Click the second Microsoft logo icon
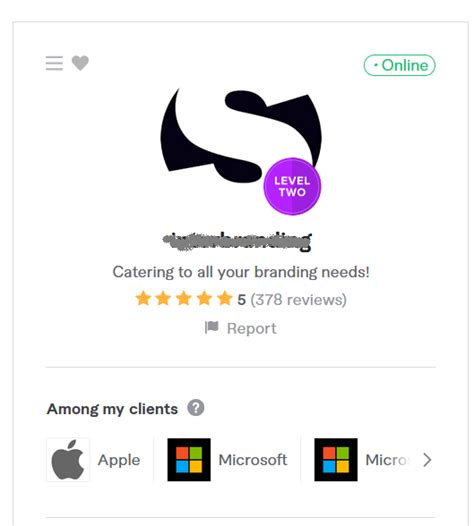 336,460
